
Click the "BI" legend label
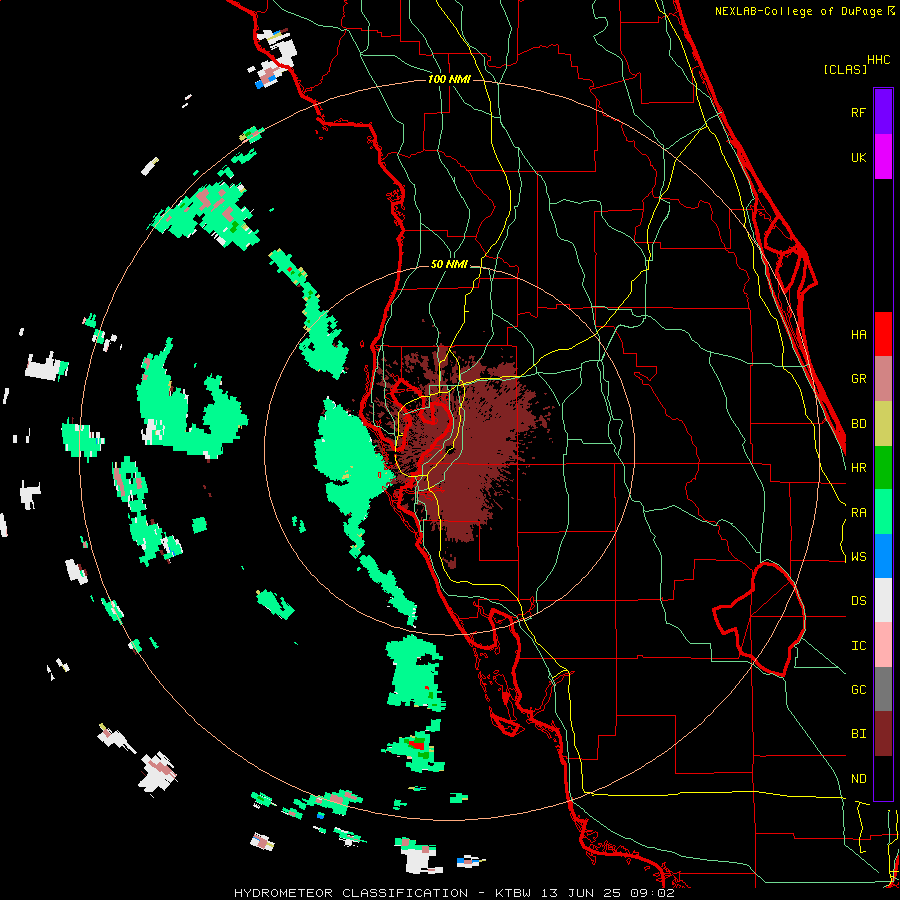coord(858,734)
